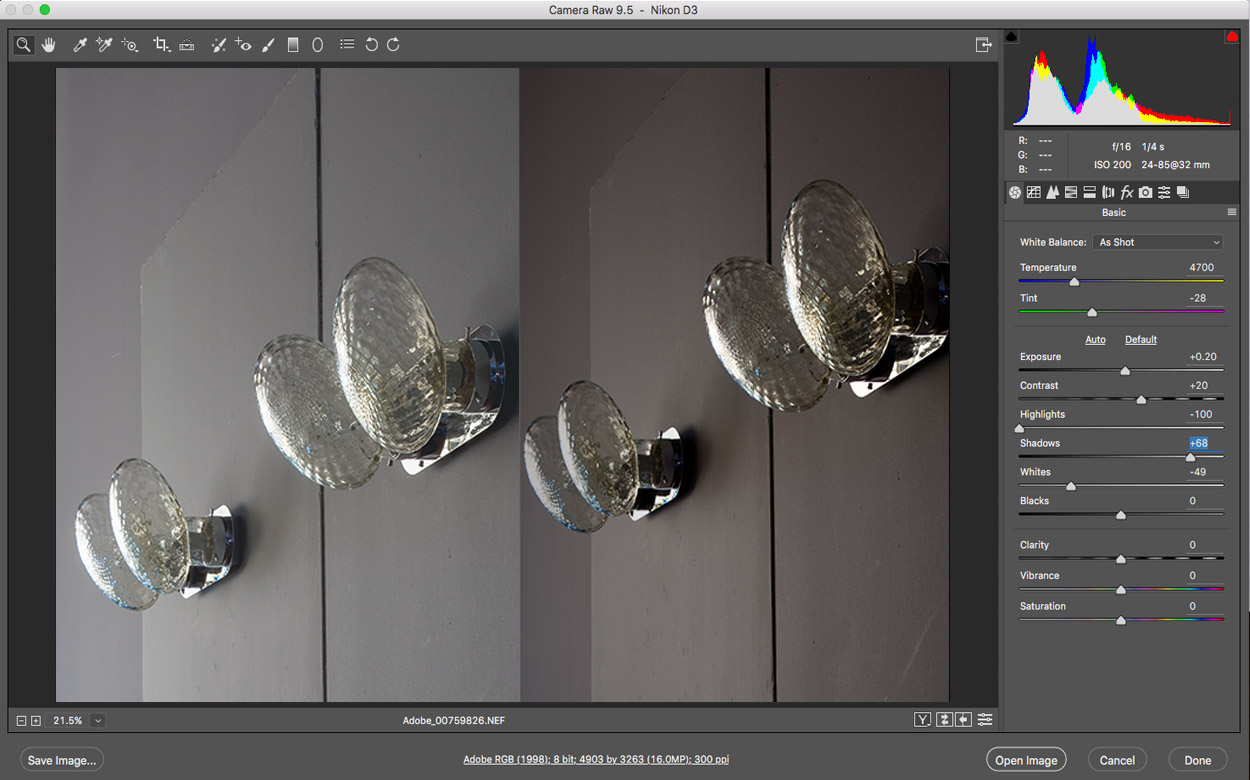Screen dimensions: 1250x780
Task: Open the Effects fx tab
Action: coord(1126,192)
